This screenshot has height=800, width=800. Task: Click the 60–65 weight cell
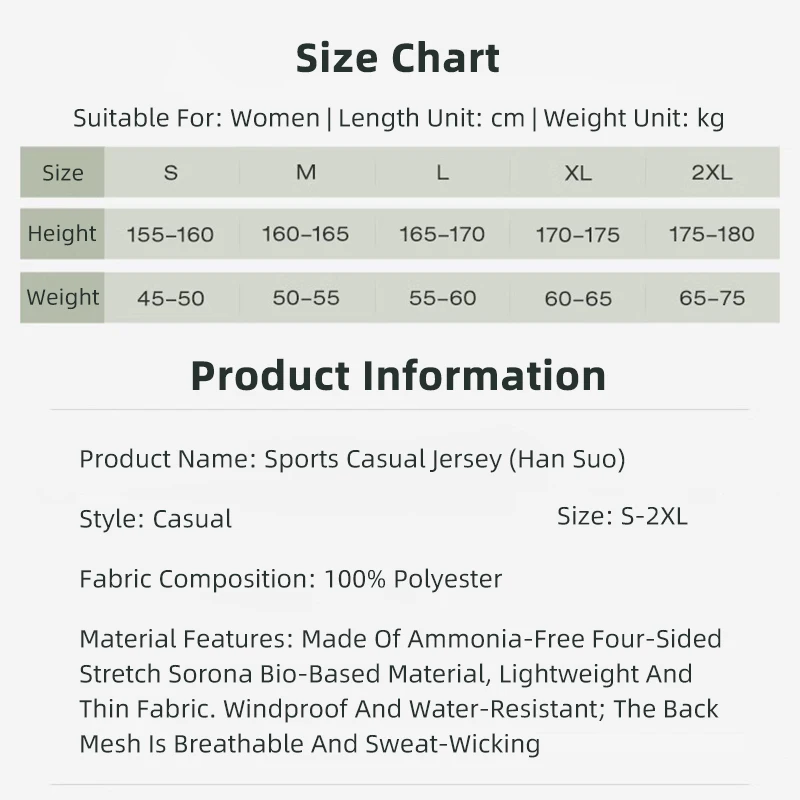[x=578, y=298]
